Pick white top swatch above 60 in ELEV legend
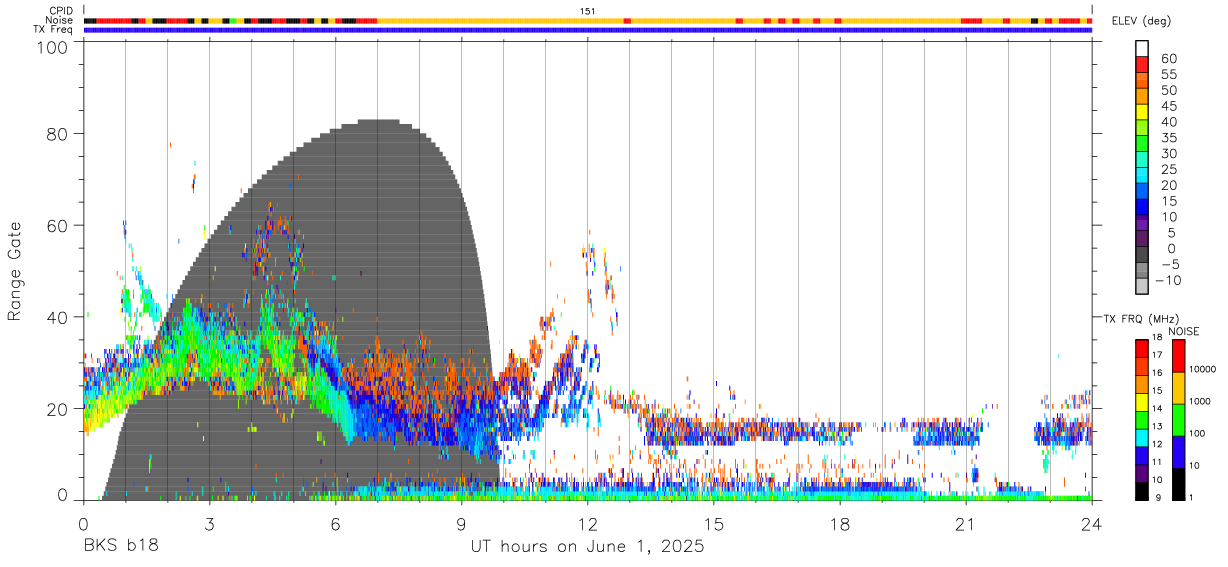 [x=1142, y=49]
